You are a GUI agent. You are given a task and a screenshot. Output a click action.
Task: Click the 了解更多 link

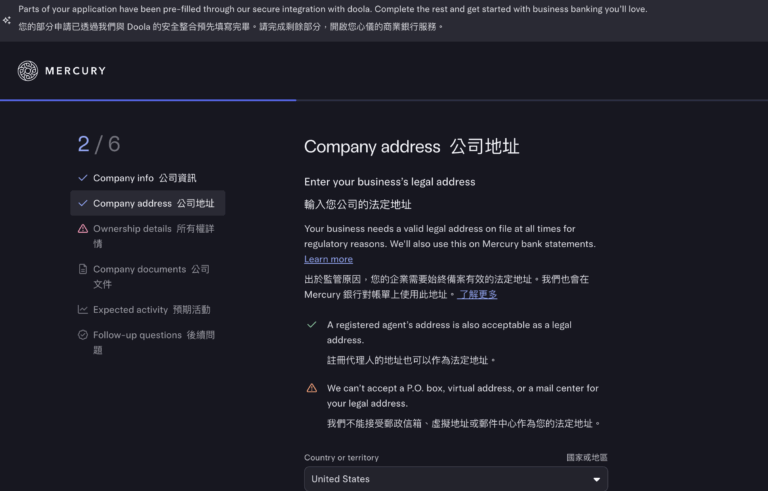[x=477, y=295]
